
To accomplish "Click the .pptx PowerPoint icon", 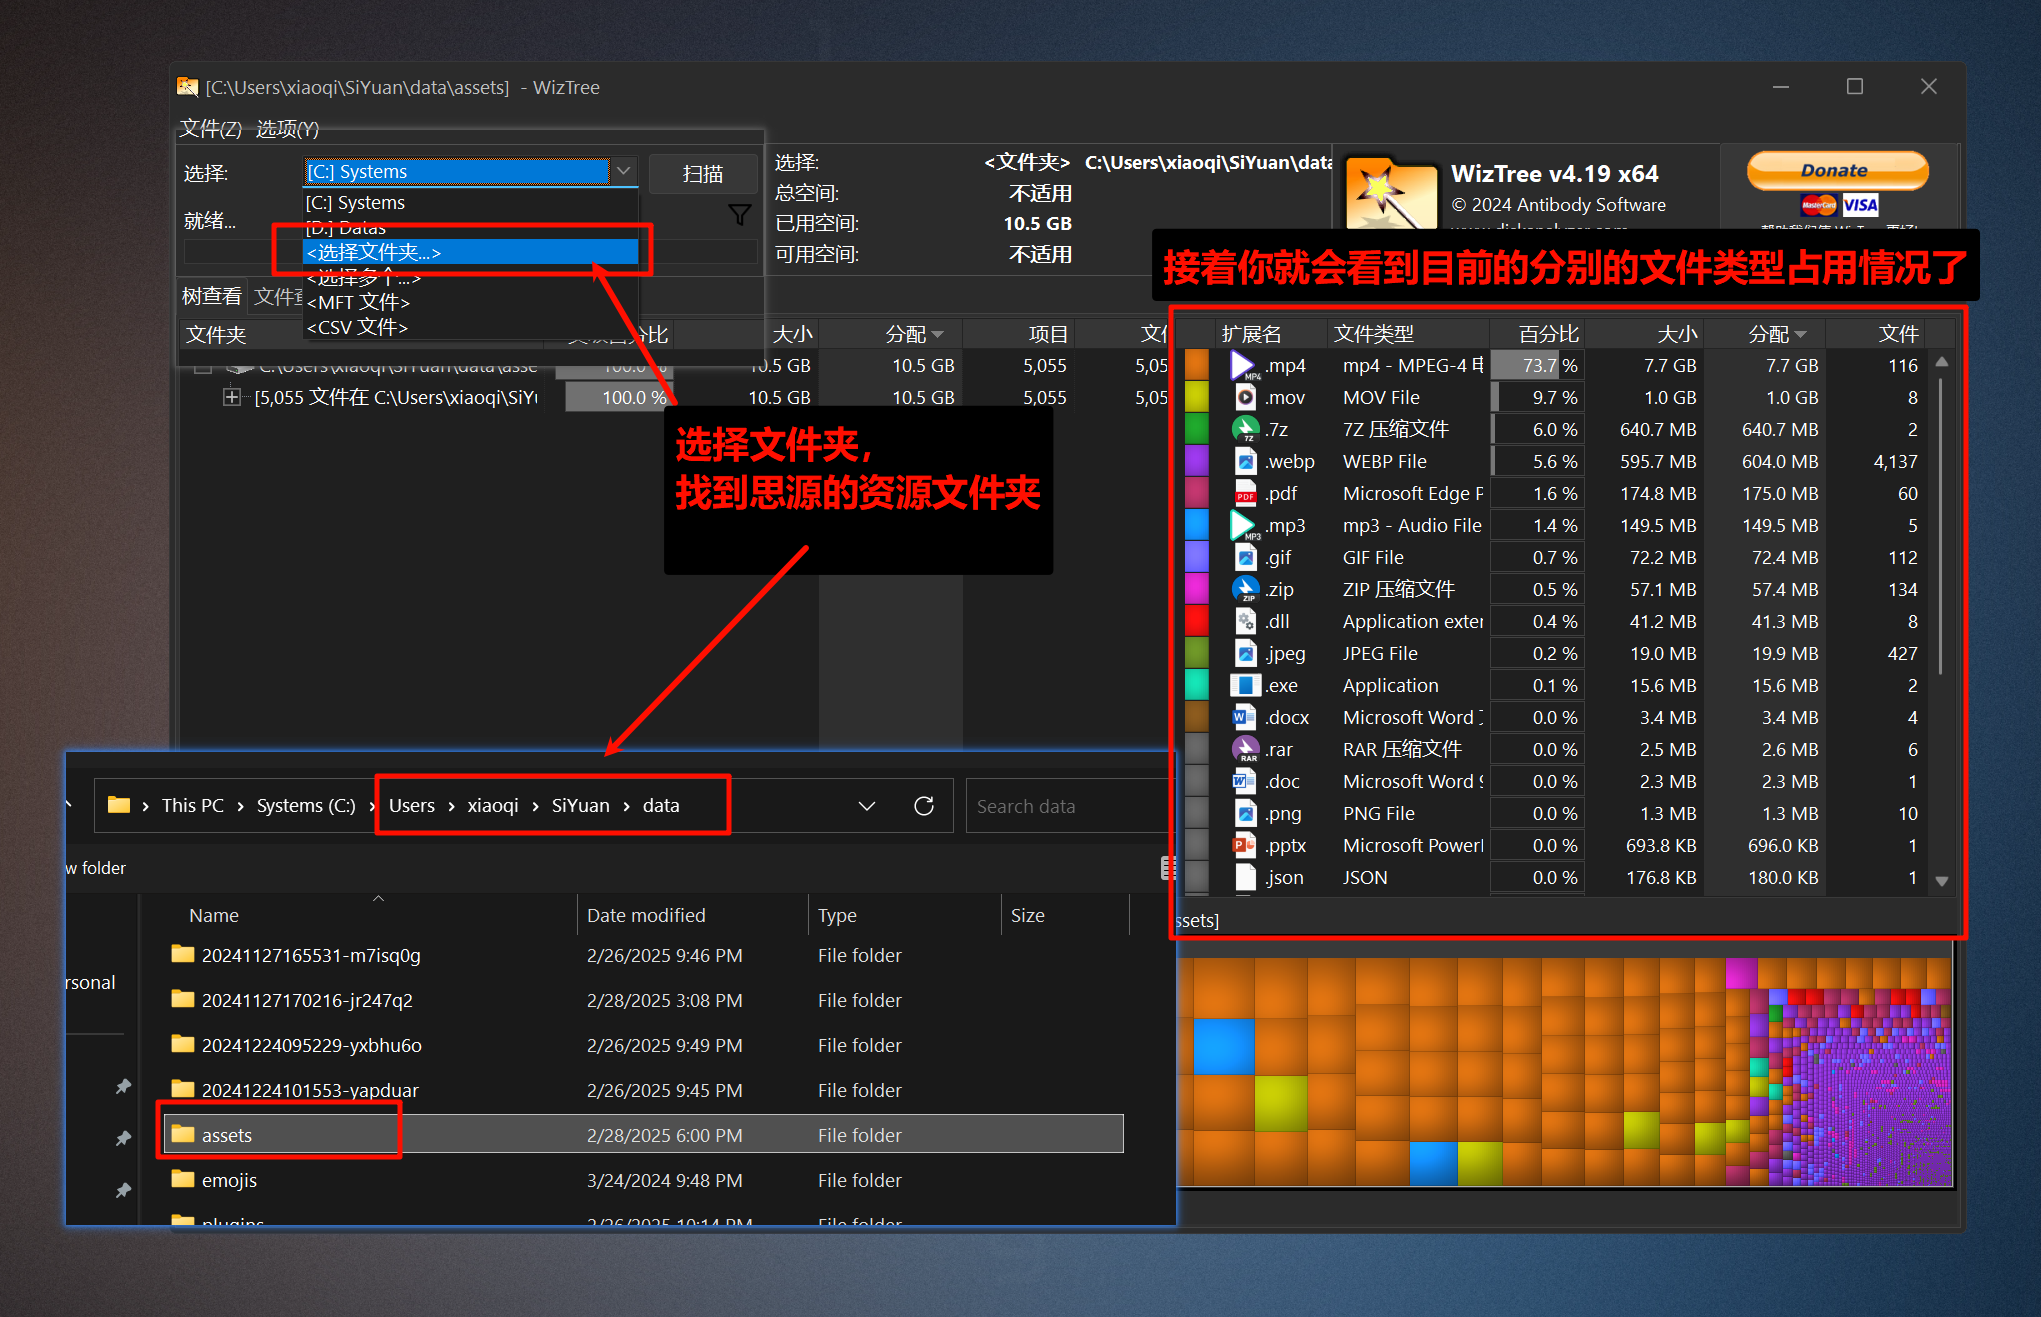I will click(1244, 846).
